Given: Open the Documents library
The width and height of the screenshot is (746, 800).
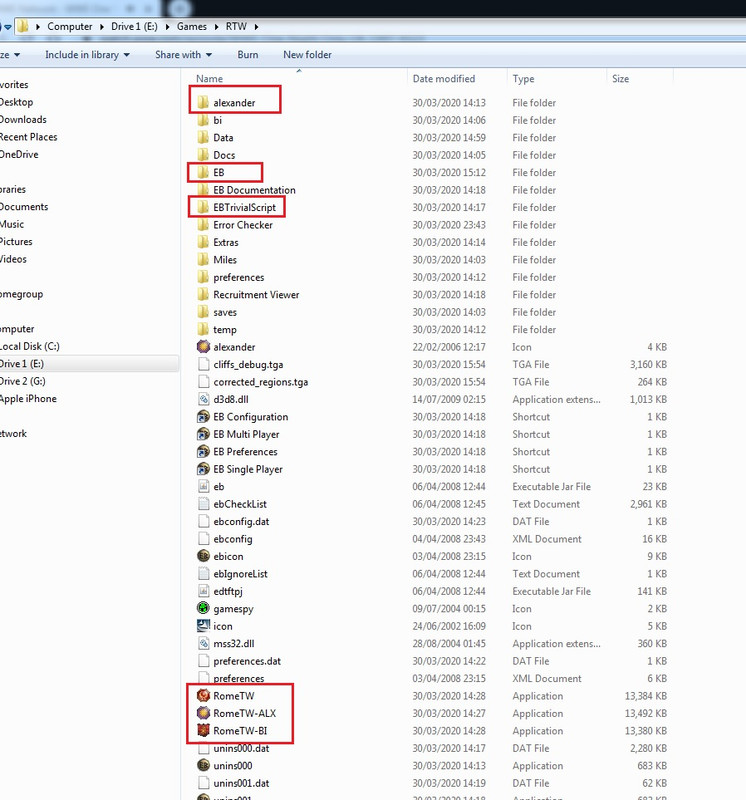Looking at the screenshot, I should point(24,207).
